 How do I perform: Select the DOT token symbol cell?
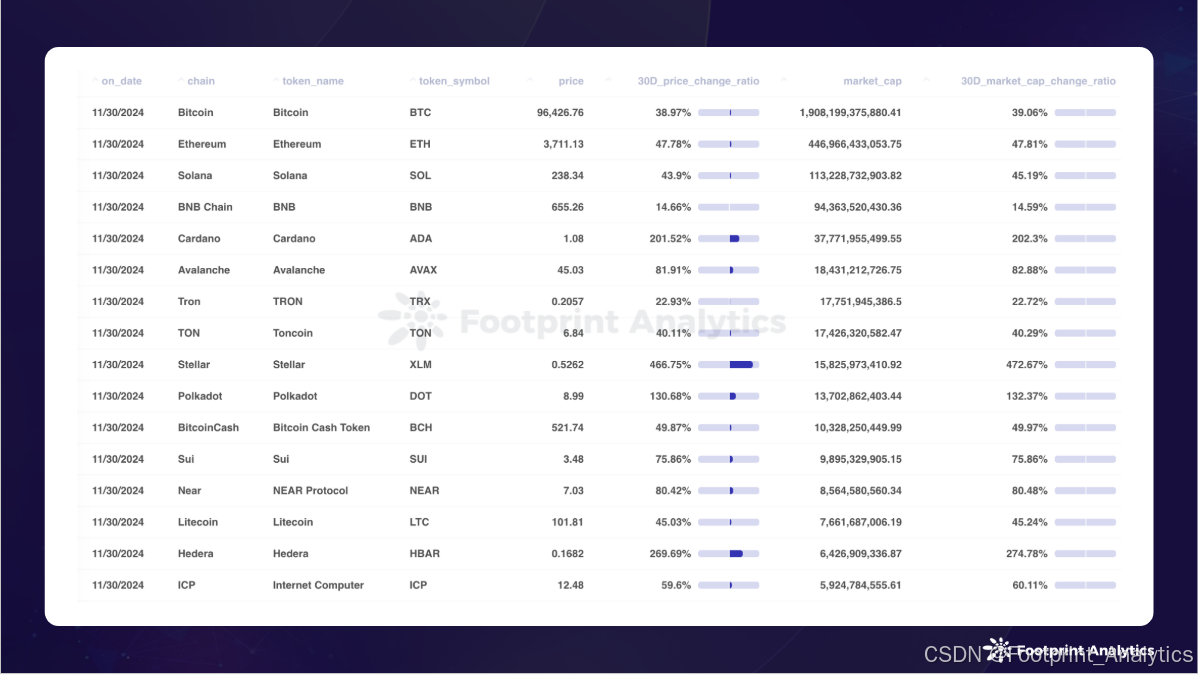click(420, 396)
